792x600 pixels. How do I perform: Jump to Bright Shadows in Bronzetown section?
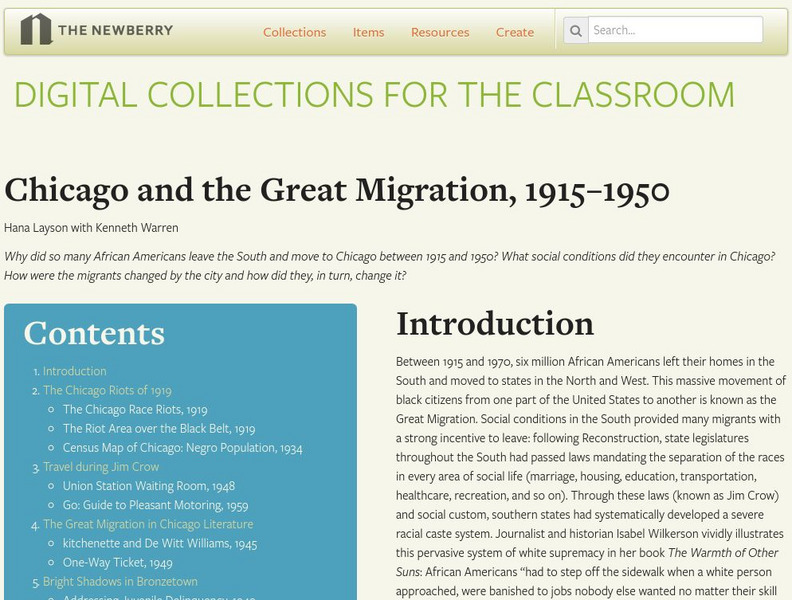point(120,582)
